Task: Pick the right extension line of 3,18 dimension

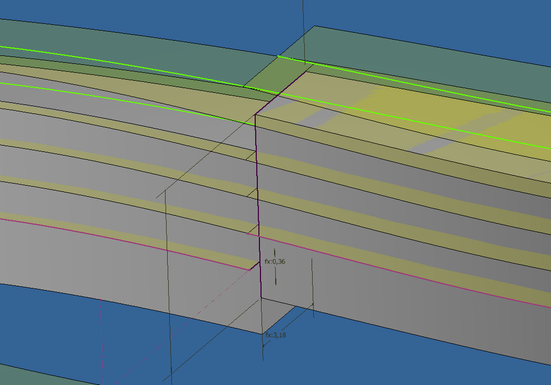Action: tap(313, 288)
